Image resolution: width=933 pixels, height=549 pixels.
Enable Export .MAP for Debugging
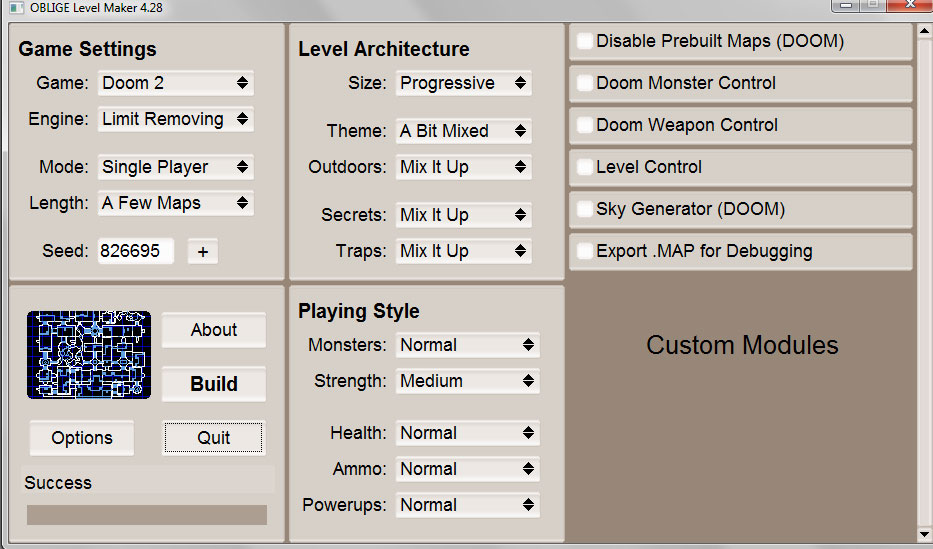click(x=585, y=251)
